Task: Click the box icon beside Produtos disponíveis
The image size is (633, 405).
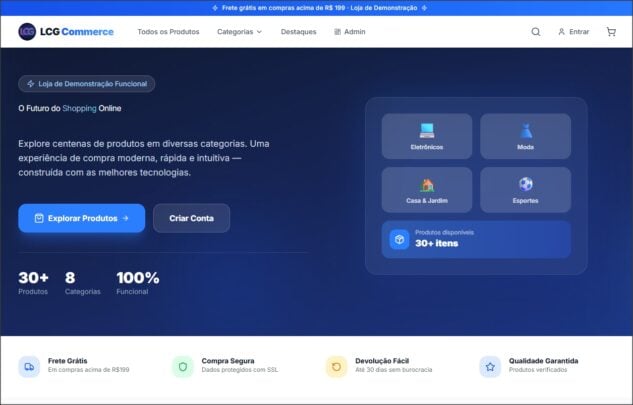Action: coord(399,239)
